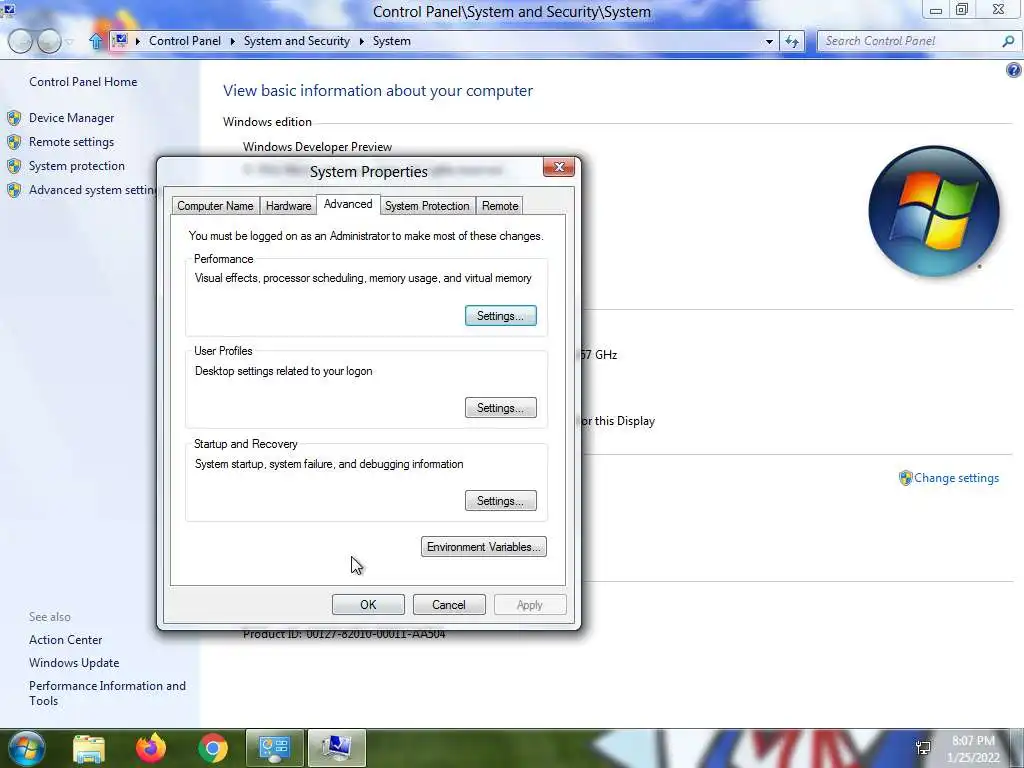Click shield icon beside Remote settings
The height and width of the screenshot is (768, 1024).
tap(14, 142)
